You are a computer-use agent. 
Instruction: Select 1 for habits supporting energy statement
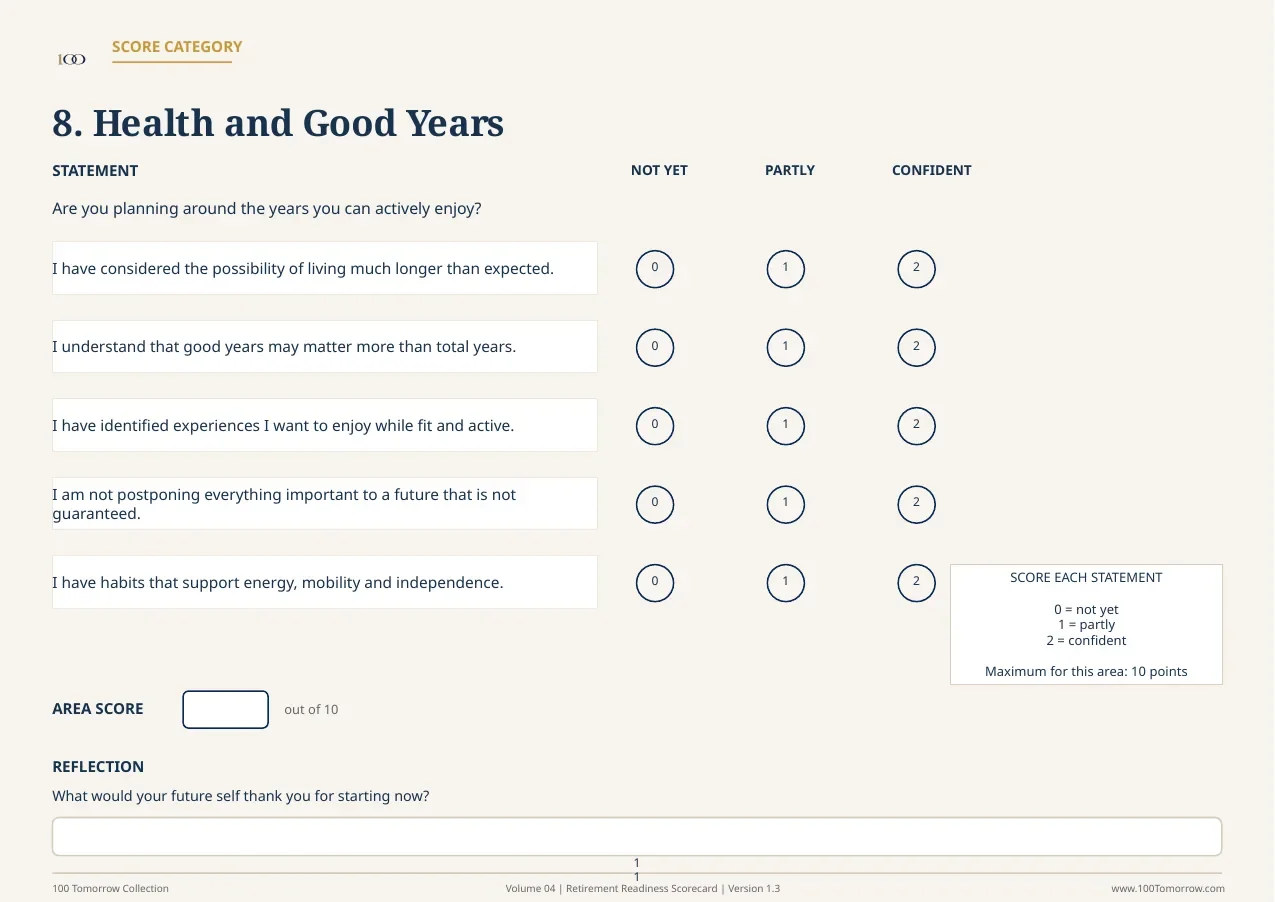pyautogui.click(x=786, y=582)
